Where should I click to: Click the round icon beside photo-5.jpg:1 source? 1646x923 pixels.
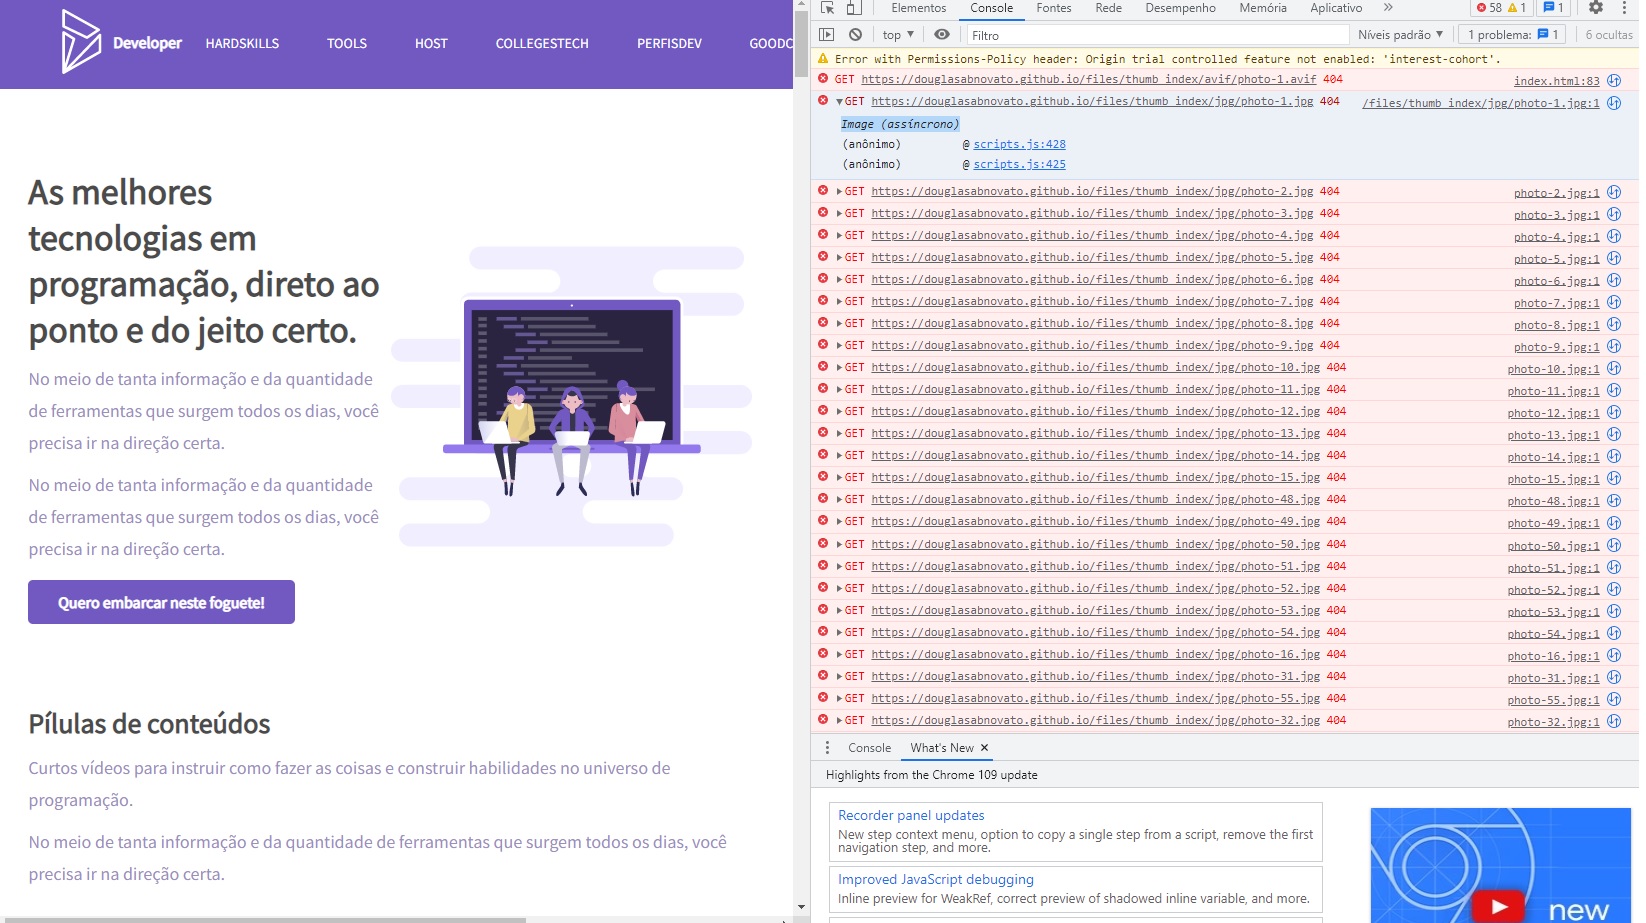click(1614, 258)
